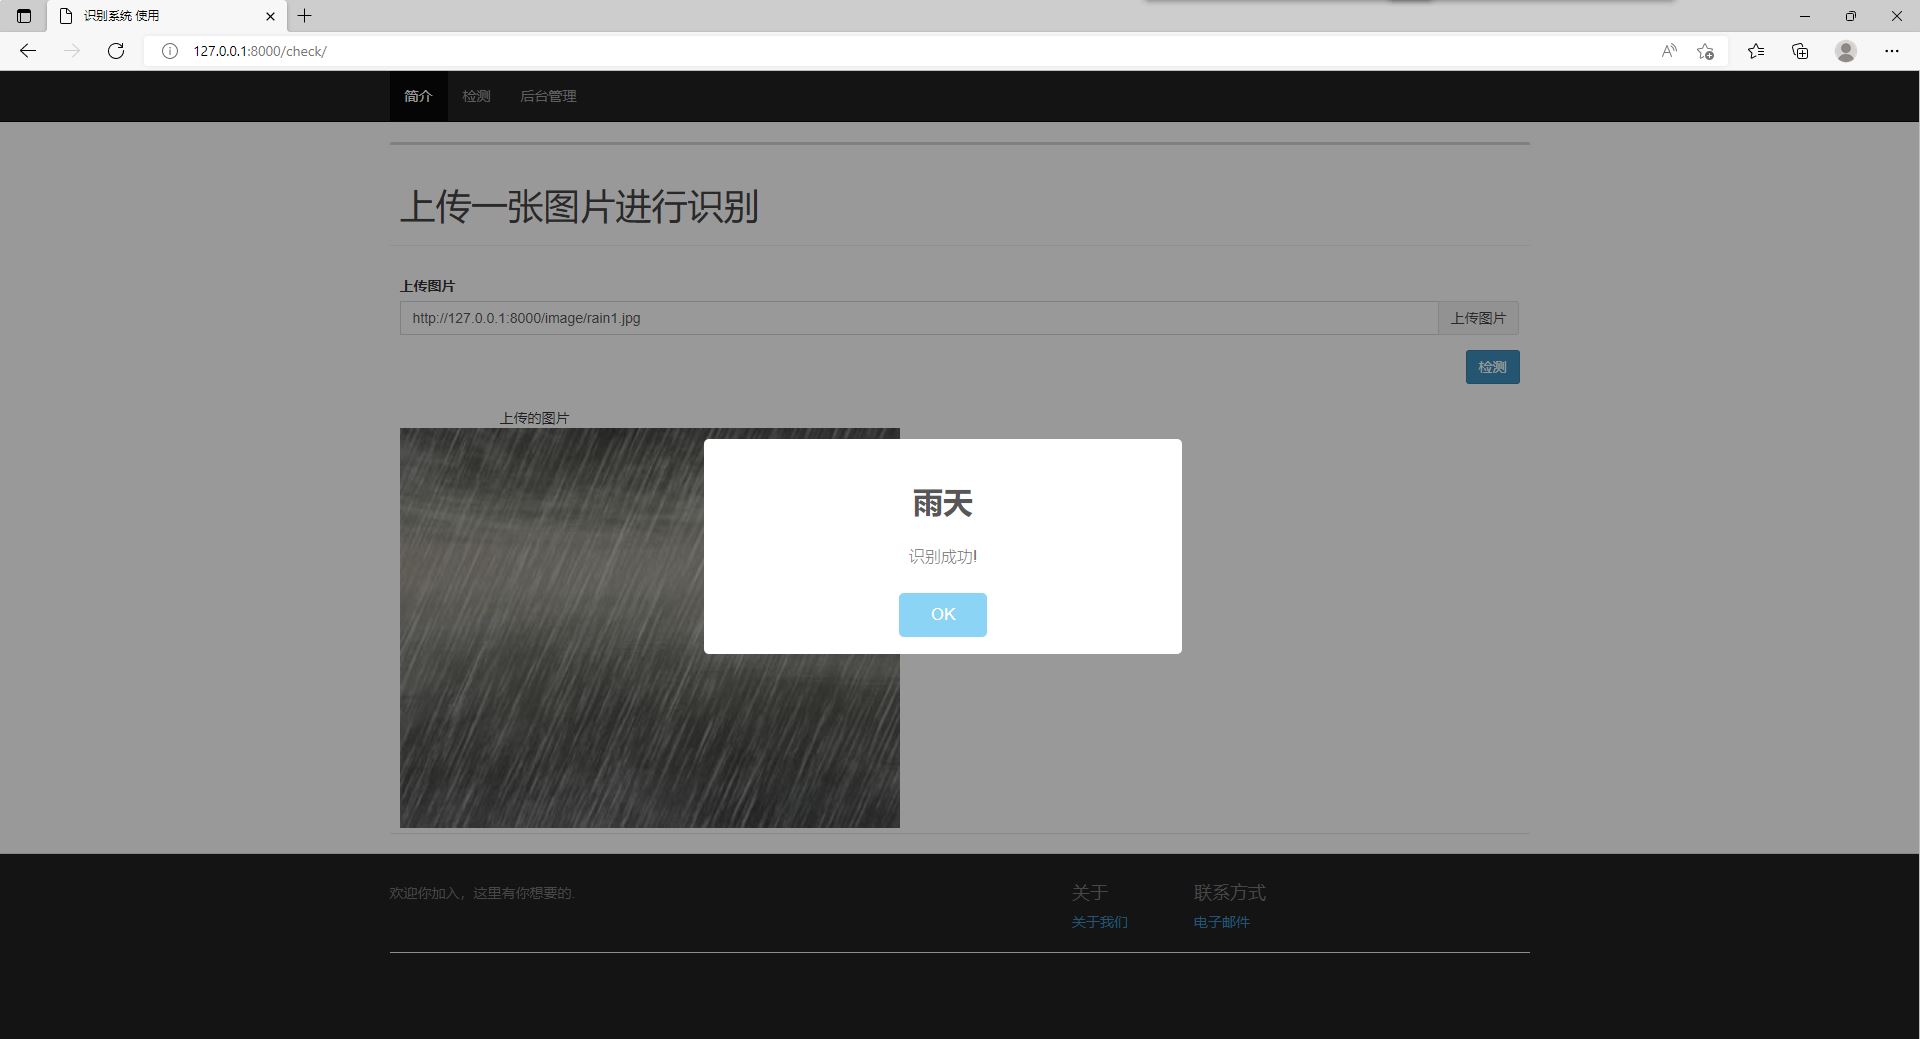Close the browser window

click(x=1897, y=16)
